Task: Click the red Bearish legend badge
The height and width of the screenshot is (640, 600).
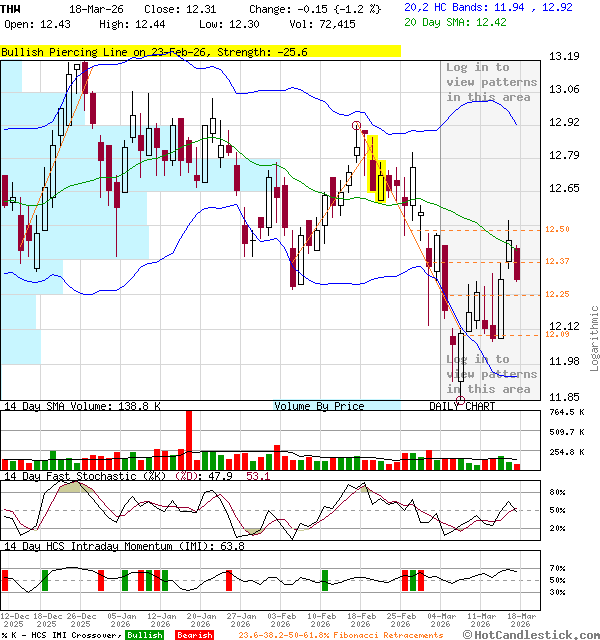Action: (193, 635)
